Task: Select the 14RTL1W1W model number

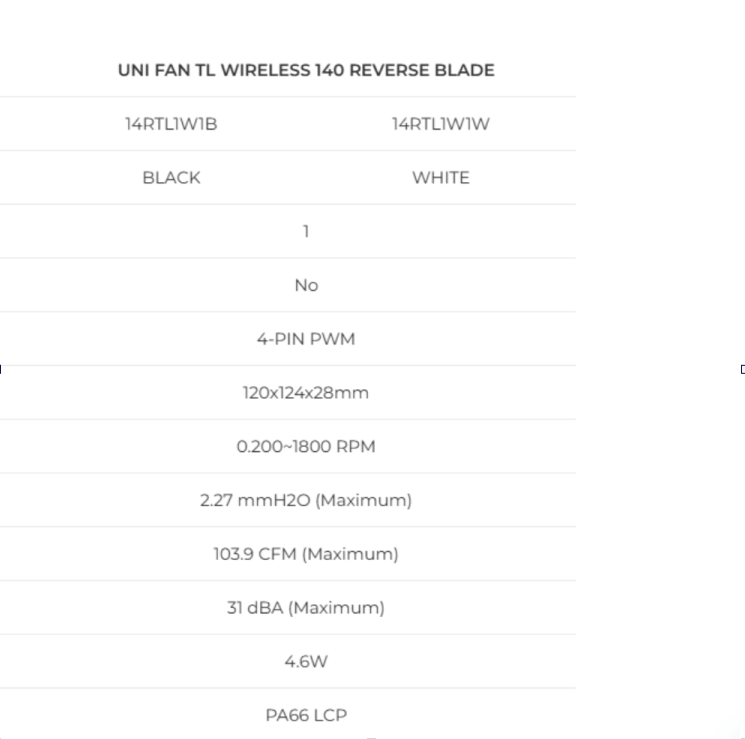Action: [x=440, y=124]
